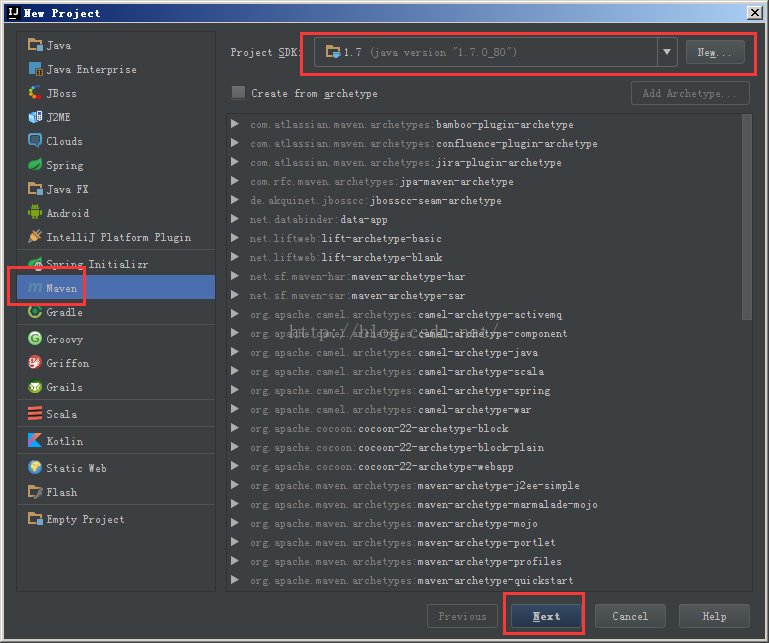769x643 pixels.
Task: Choose the Empty Project folder icon
Action: click(x=35, y=518)
